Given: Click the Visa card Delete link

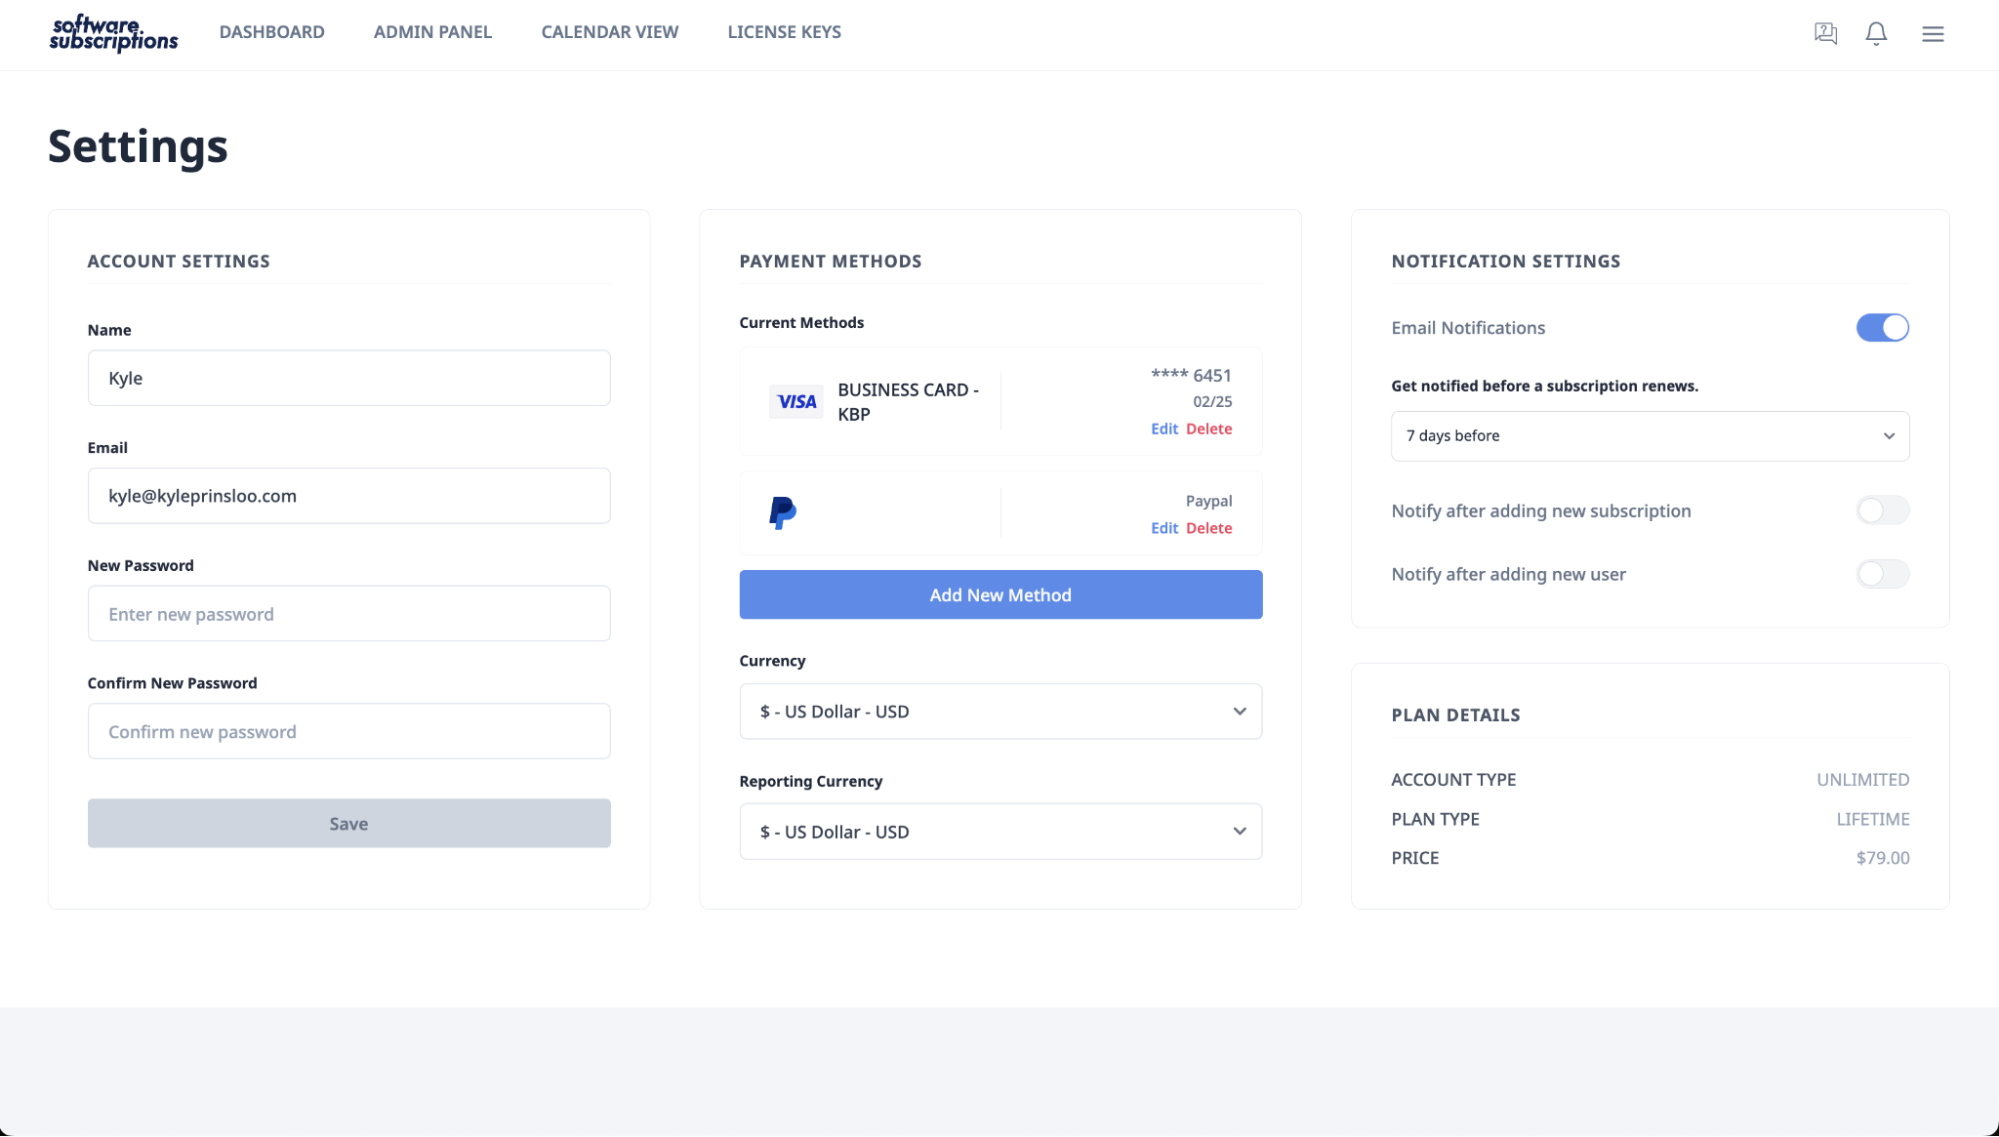Looking at the screenshot, I should pyautogui.click(x=1208, y=428).
